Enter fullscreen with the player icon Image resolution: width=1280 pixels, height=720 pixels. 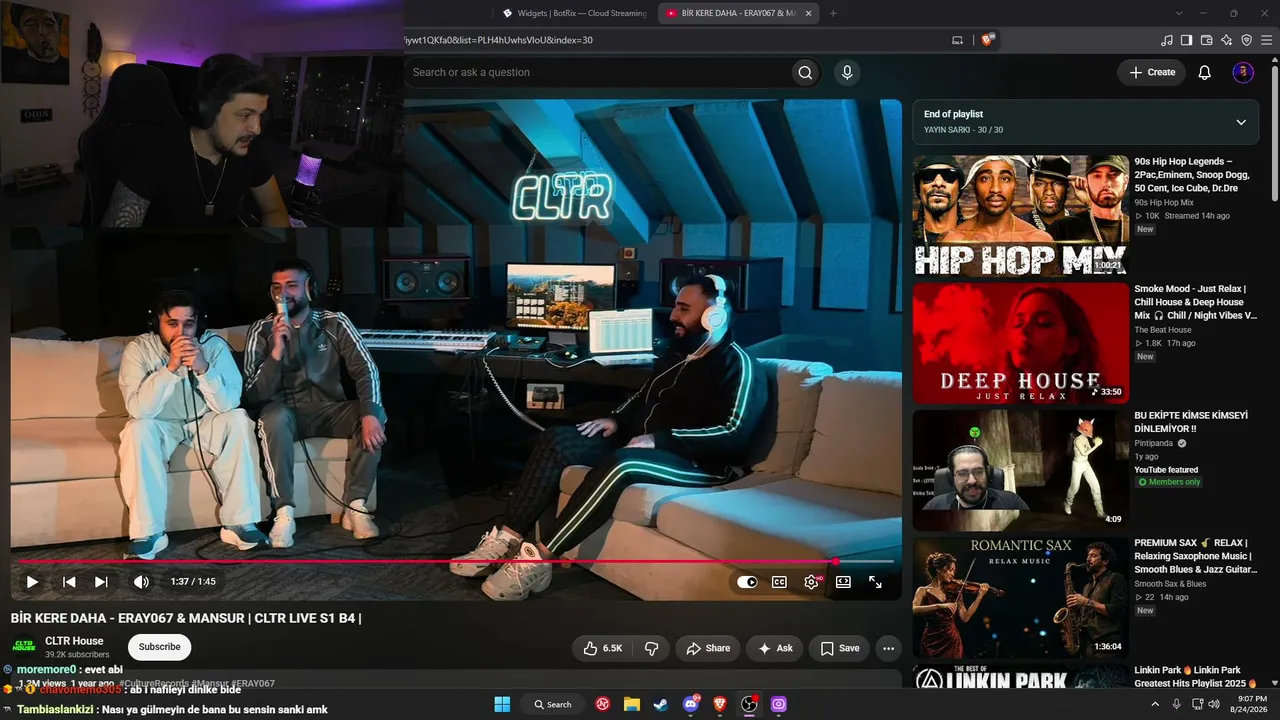coord(875,582)
